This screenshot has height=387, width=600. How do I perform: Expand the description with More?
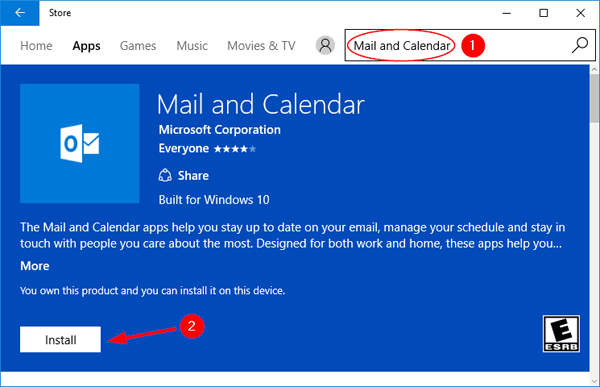pyautogui.click(x=35, y=266)
